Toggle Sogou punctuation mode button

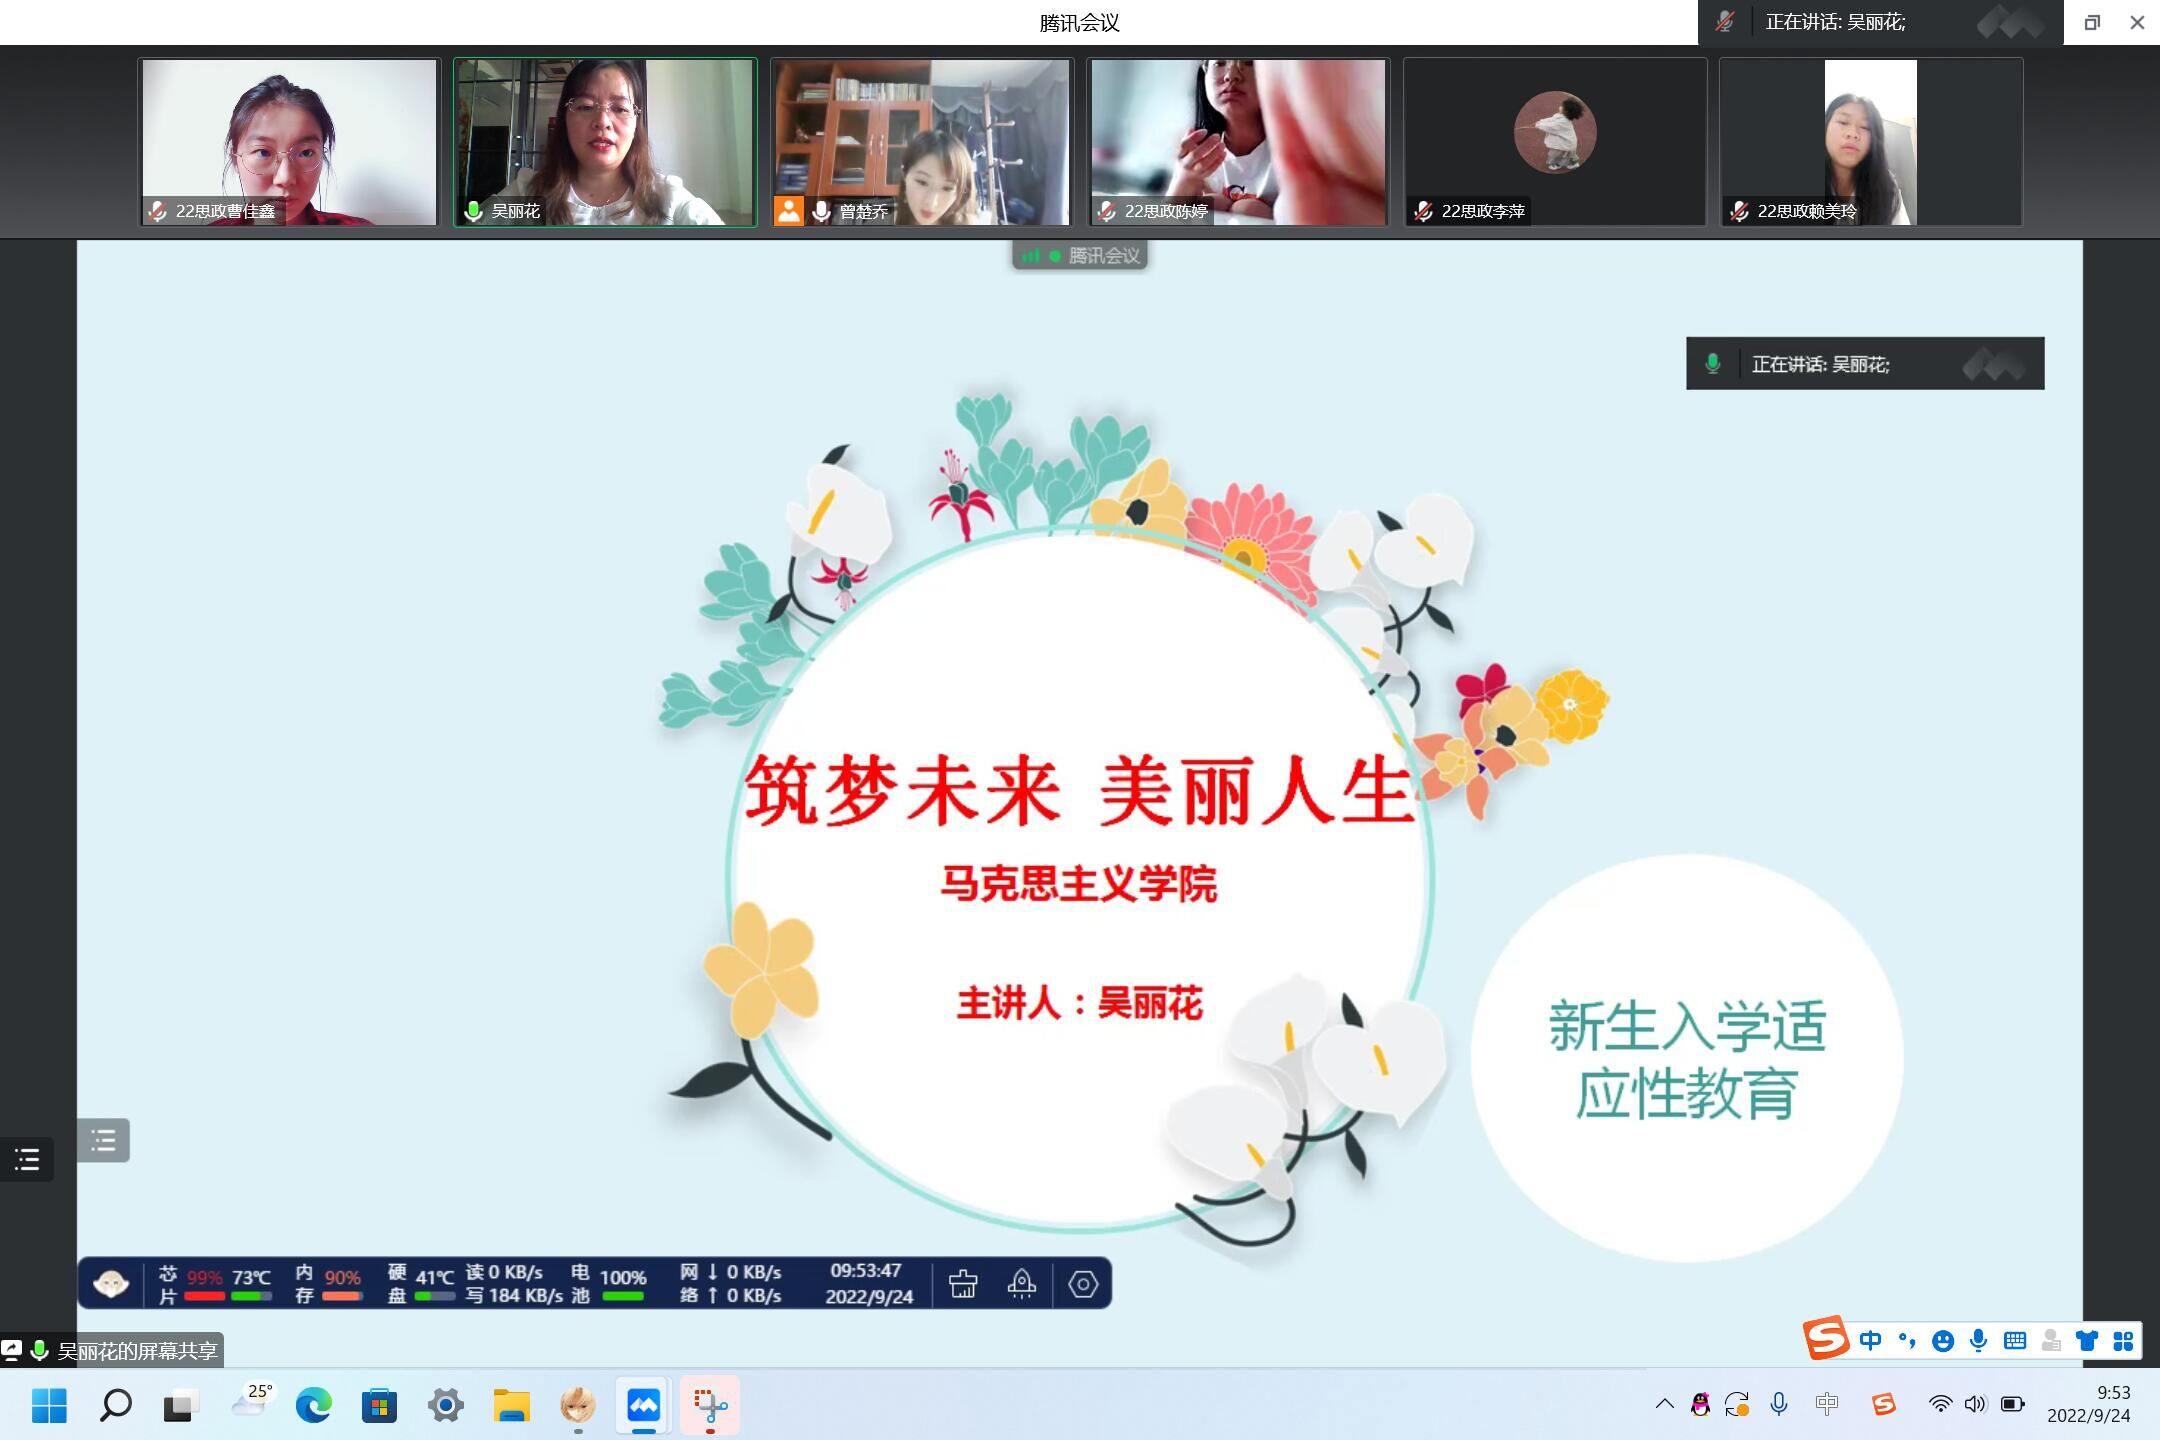point(1907,1341)
